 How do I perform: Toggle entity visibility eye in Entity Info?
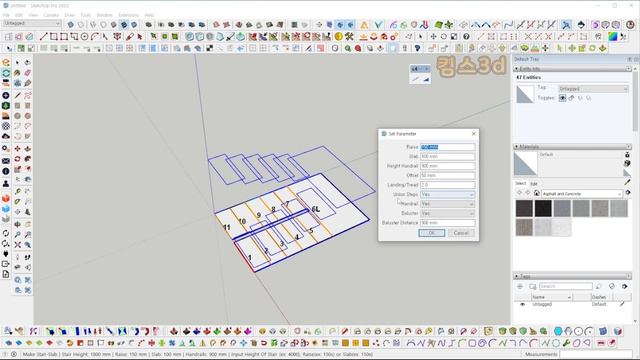pyautogui.click(x=562, y=98)
